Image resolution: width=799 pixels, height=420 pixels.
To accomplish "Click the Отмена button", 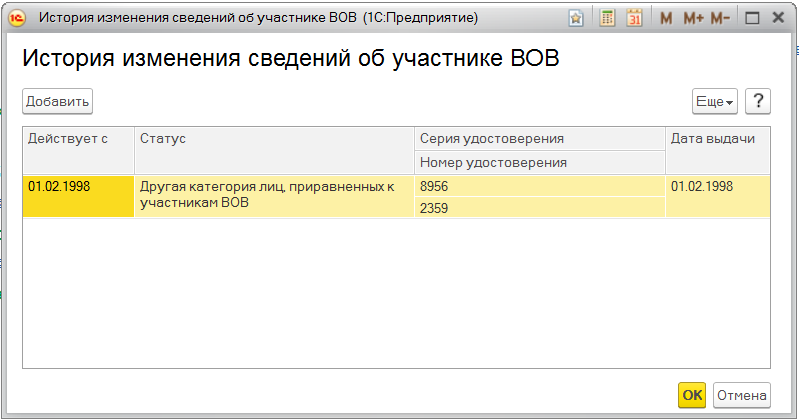I will tap(741, 395).
